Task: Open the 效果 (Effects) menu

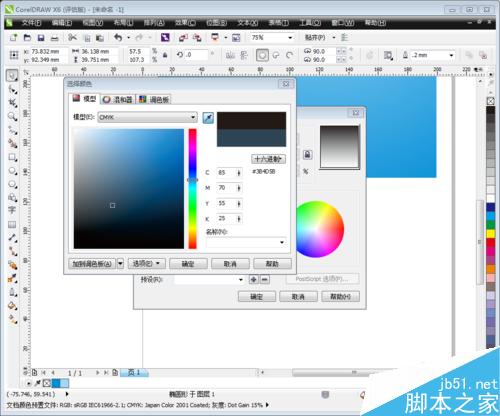Action: (185, 23)
